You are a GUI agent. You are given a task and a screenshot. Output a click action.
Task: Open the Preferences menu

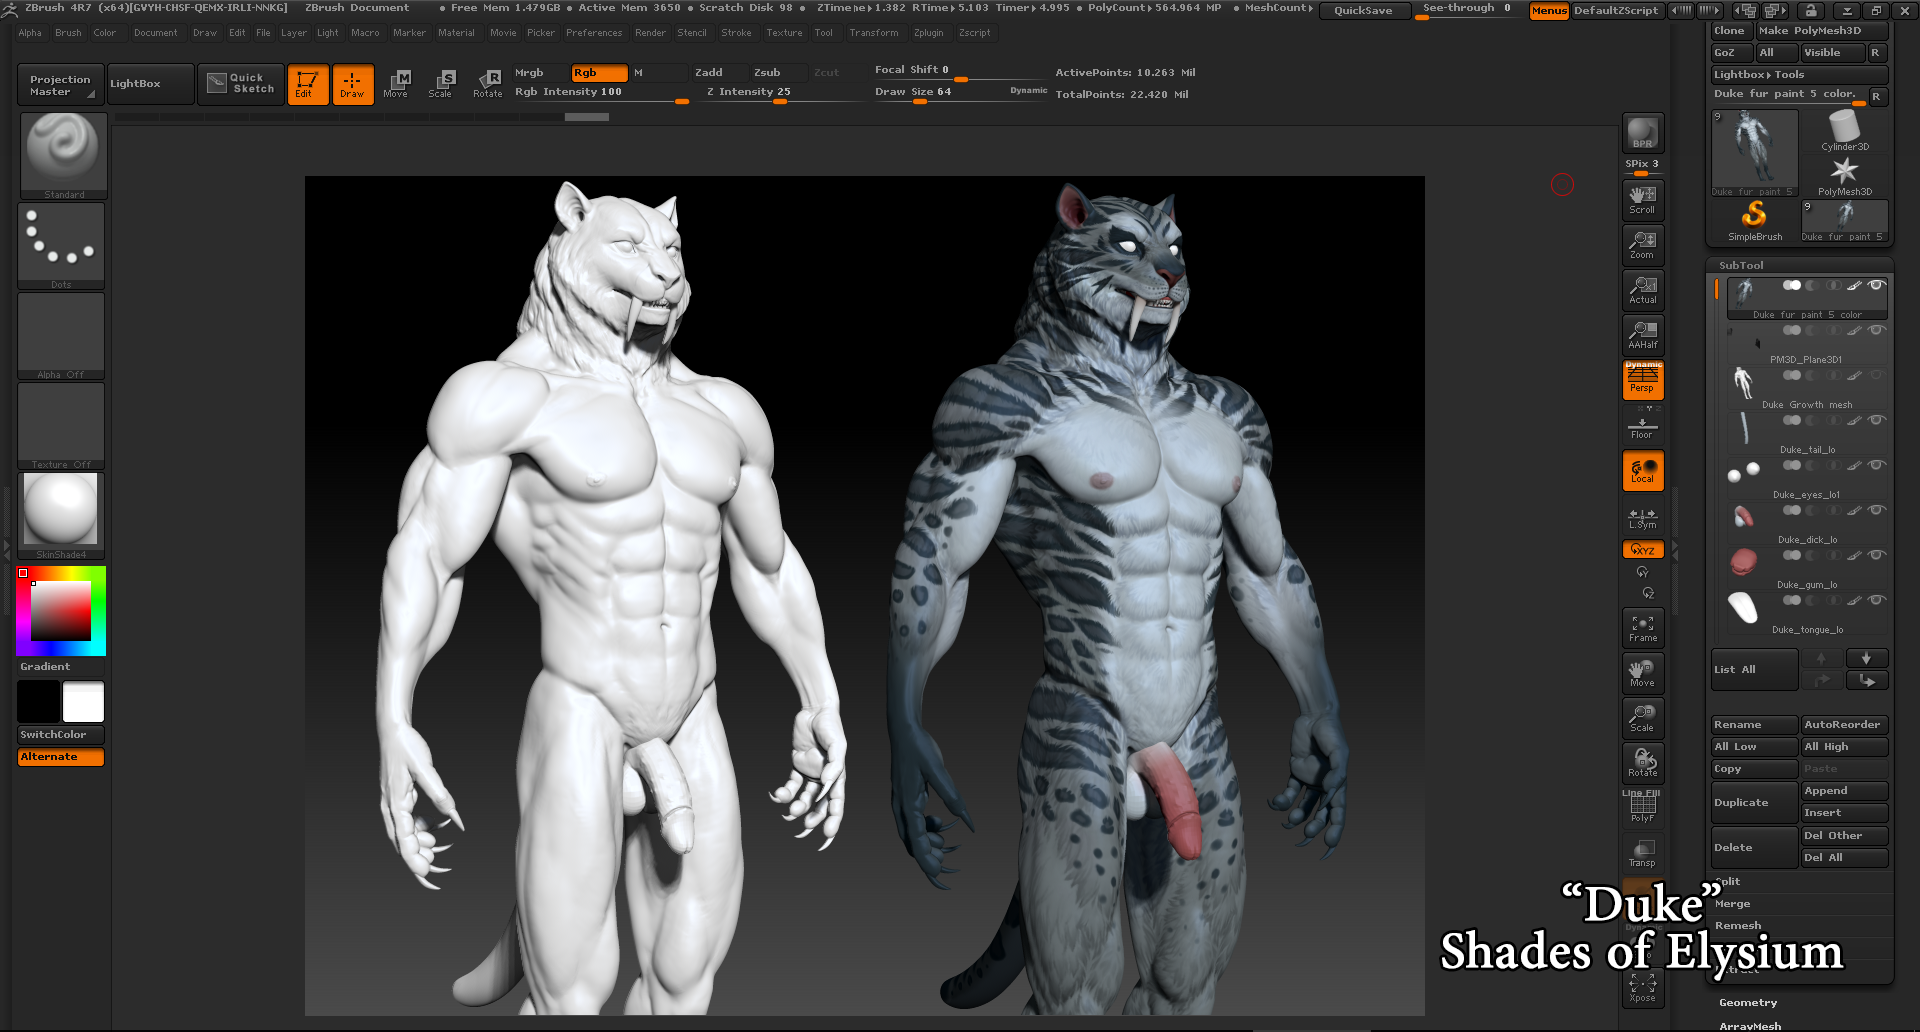(x=594, y=33)
